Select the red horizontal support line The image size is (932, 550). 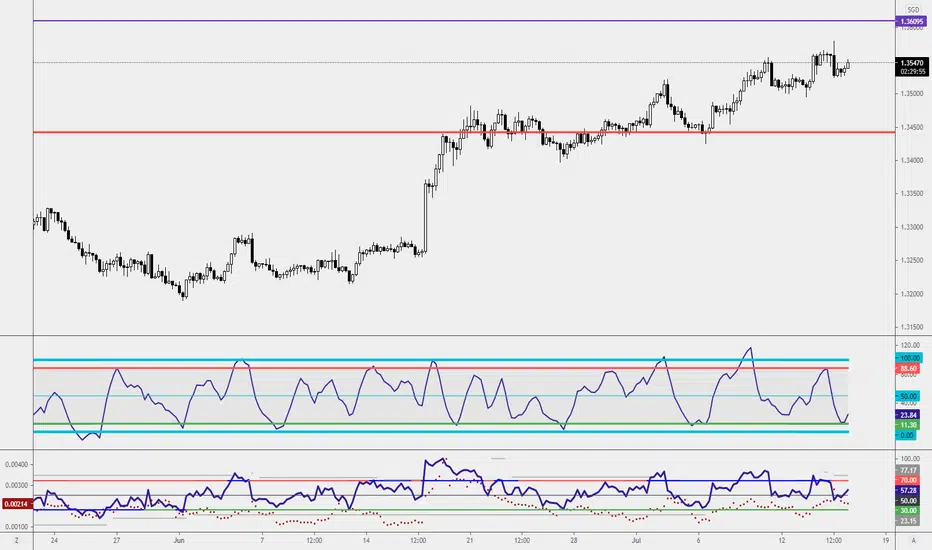click(464, 132)
